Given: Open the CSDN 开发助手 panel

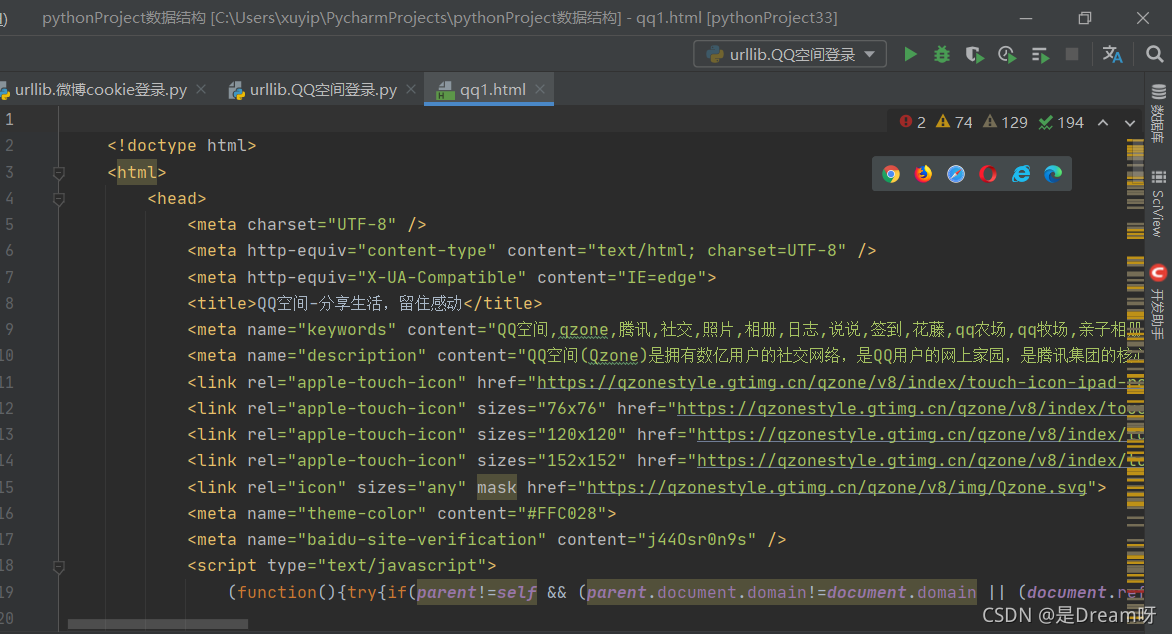Looking at the screenshot, I should pyautogui.click(x=1158, y=301).
